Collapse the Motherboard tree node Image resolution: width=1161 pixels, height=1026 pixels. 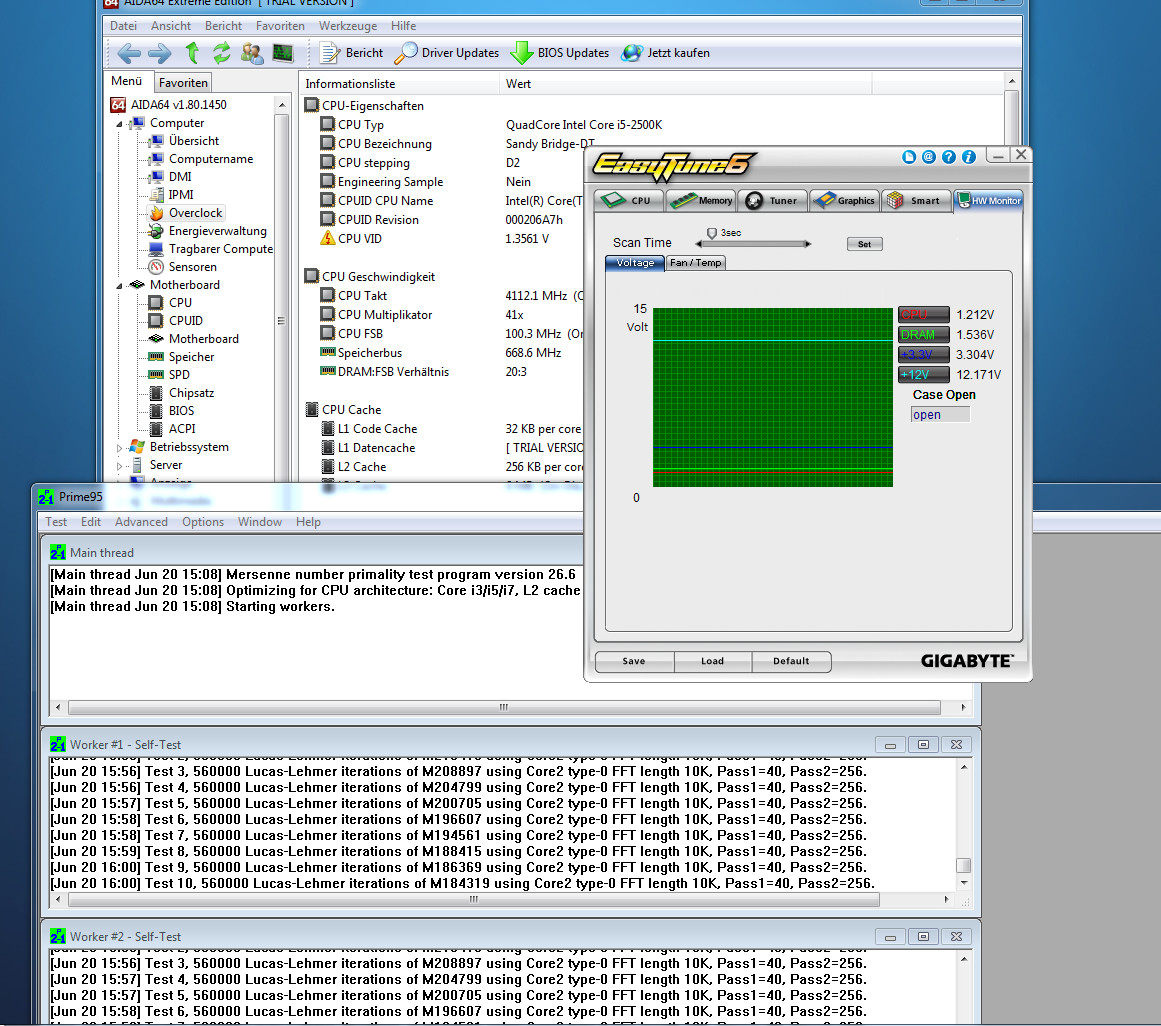point(119,286)
